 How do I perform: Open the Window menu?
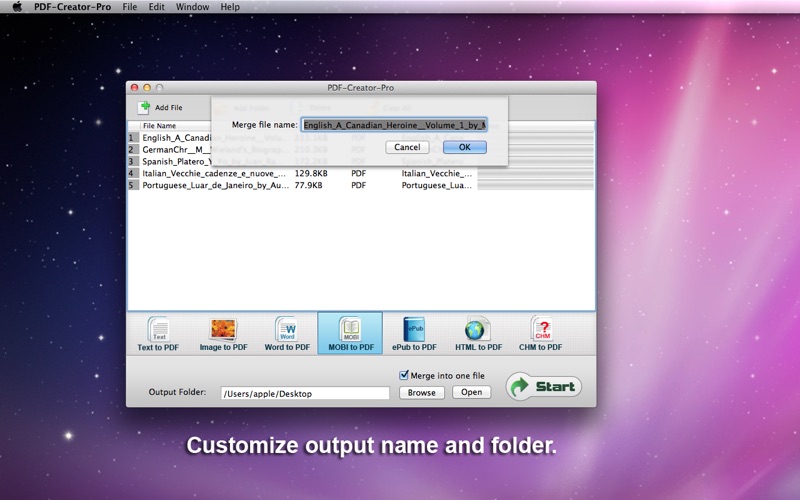(192, 7)
